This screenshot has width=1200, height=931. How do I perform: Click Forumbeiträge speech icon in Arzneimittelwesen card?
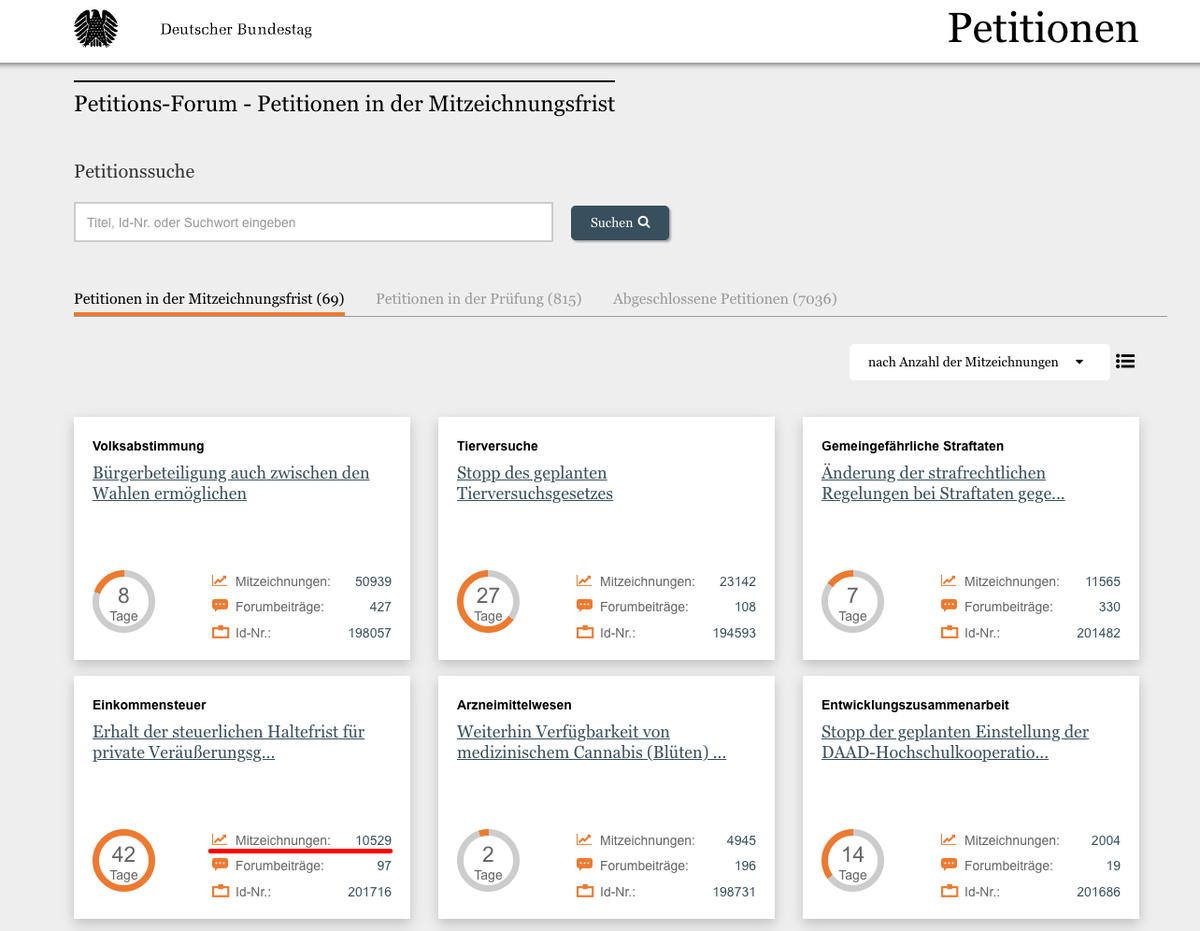pos(584,865)
